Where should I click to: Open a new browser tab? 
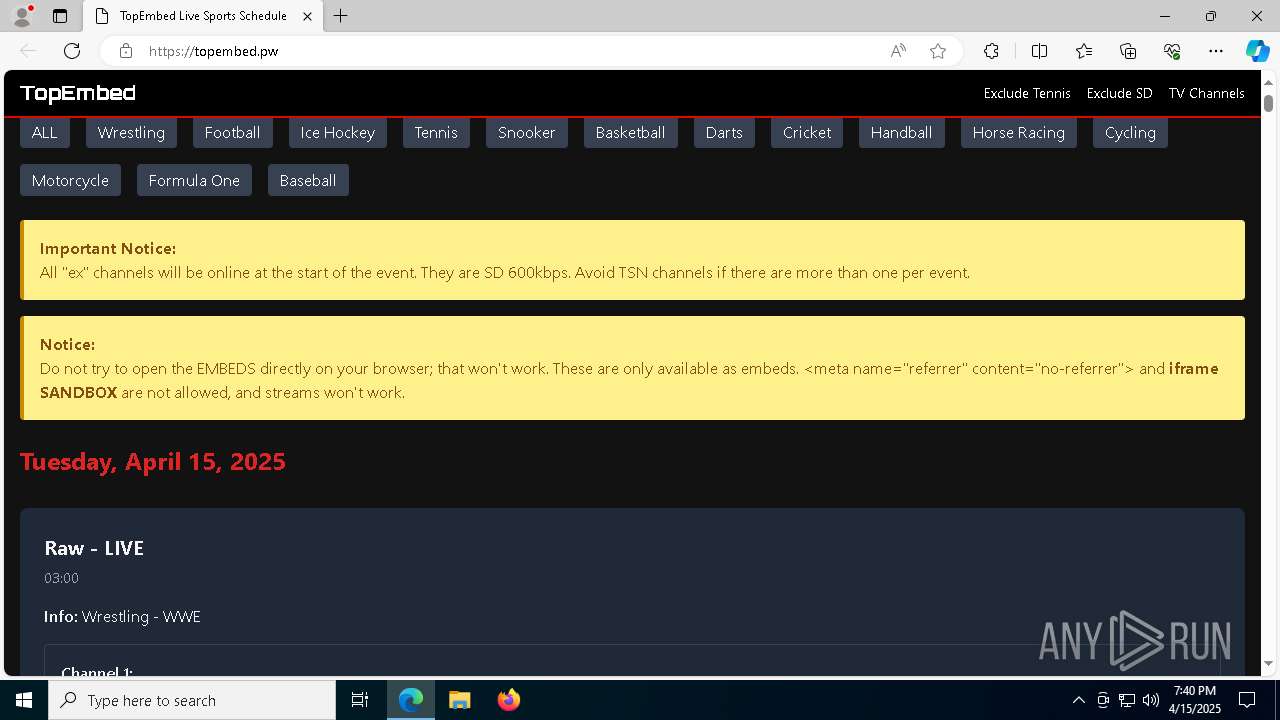coord(341,16)
